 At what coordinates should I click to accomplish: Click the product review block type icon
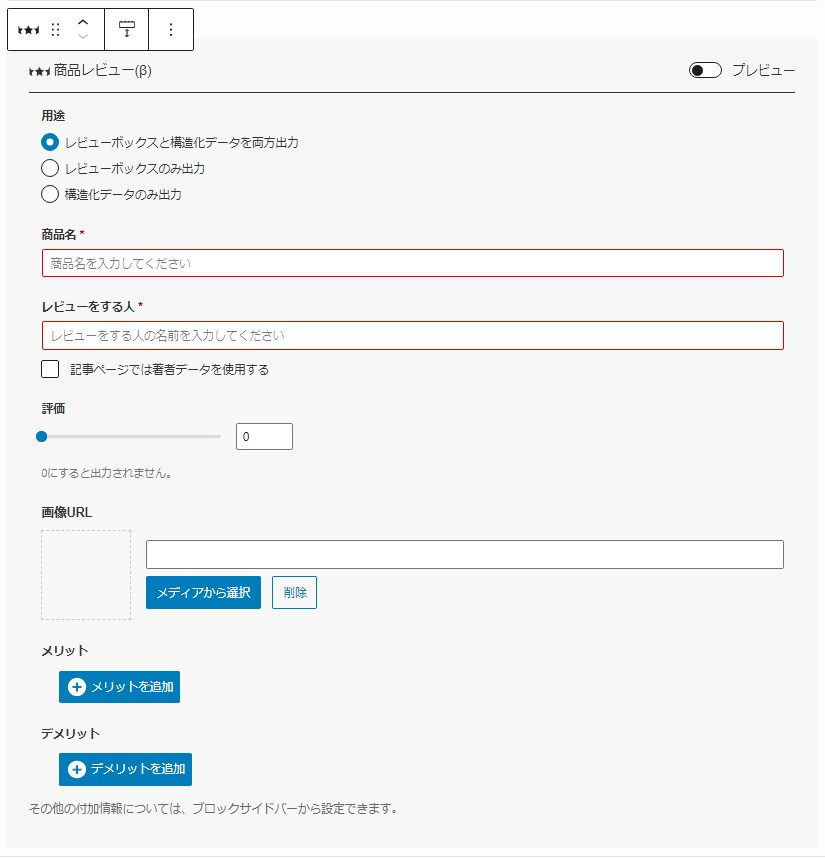click(28, 30)
